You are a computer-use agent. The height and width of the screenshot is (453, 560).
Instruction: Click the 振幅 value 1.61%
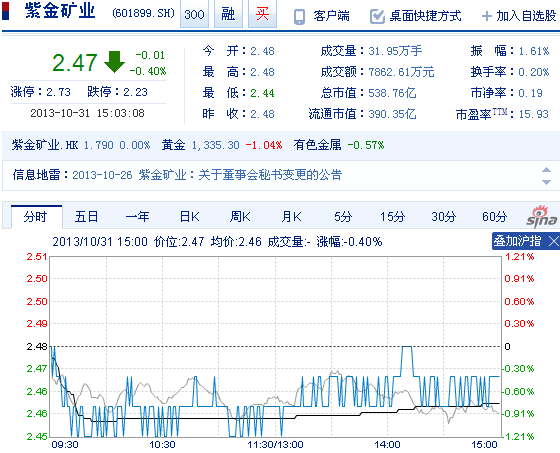(534, 51)
